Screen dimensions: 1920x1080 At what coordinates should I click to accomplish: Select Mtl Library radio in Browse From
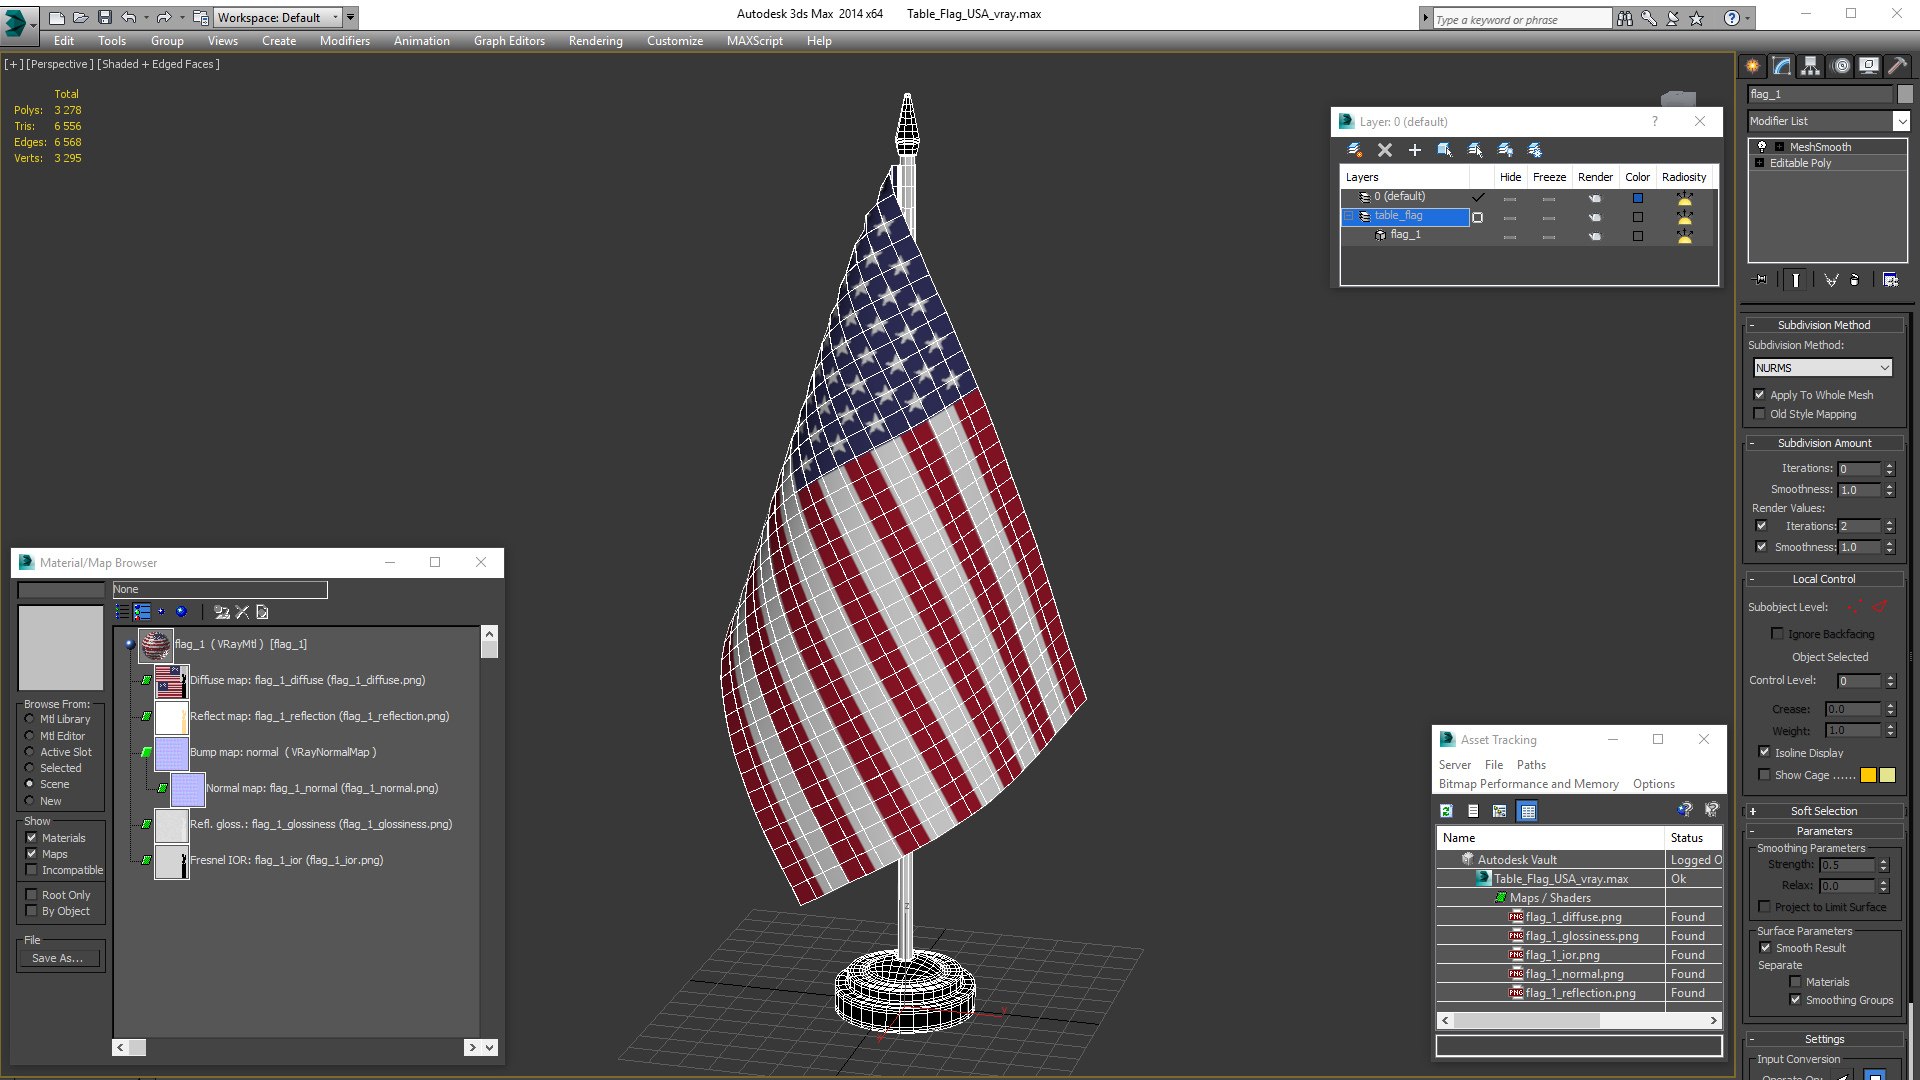30,719
